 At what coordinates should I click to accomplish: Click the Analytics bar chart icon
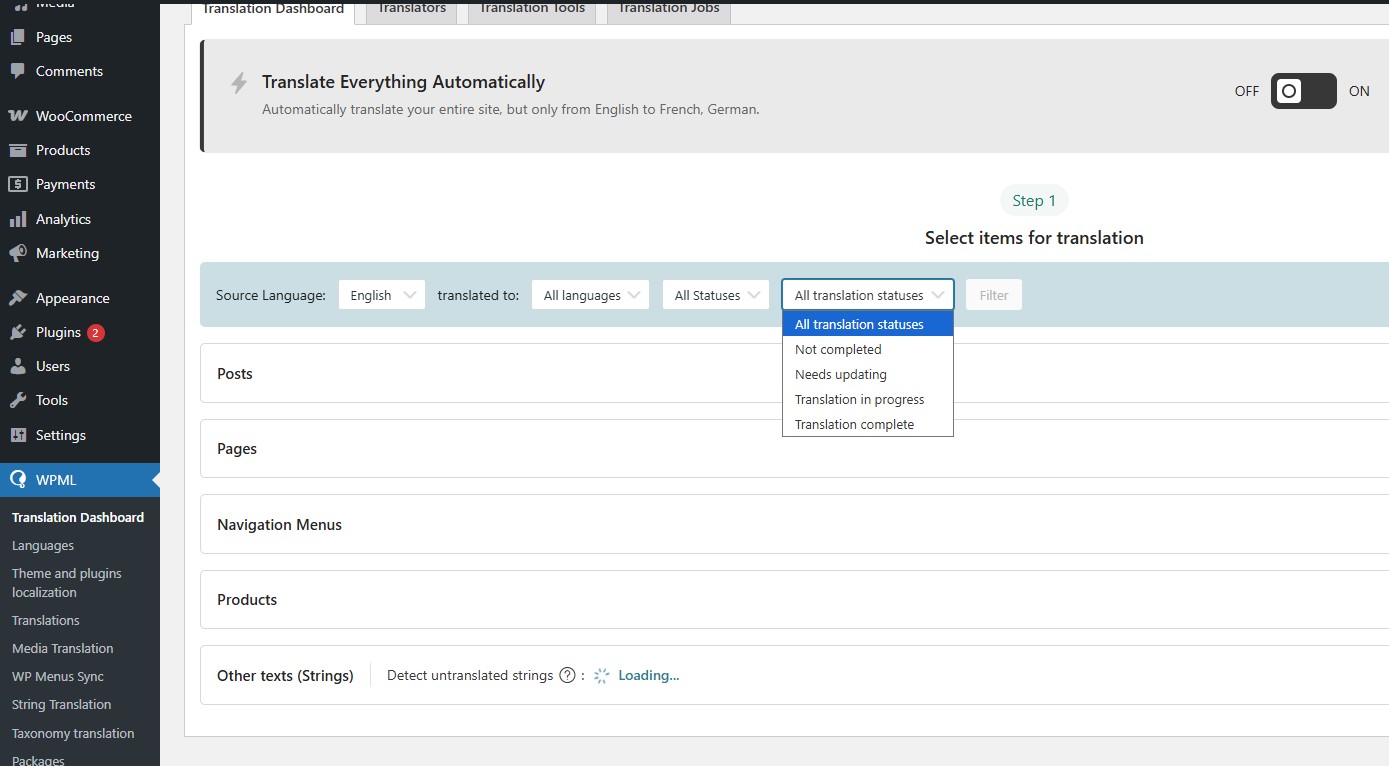(18, 219)
